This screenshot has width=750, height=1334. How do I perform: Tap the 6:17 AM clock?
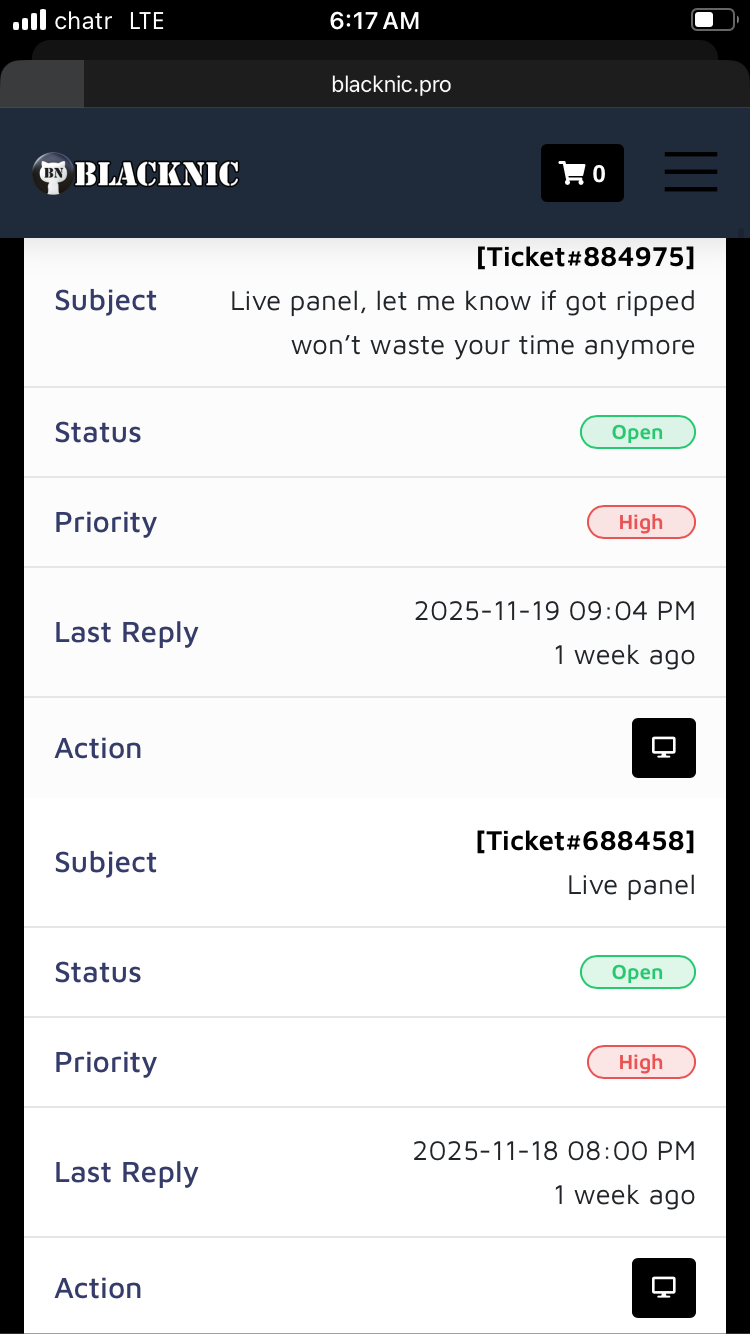(375, 21)
